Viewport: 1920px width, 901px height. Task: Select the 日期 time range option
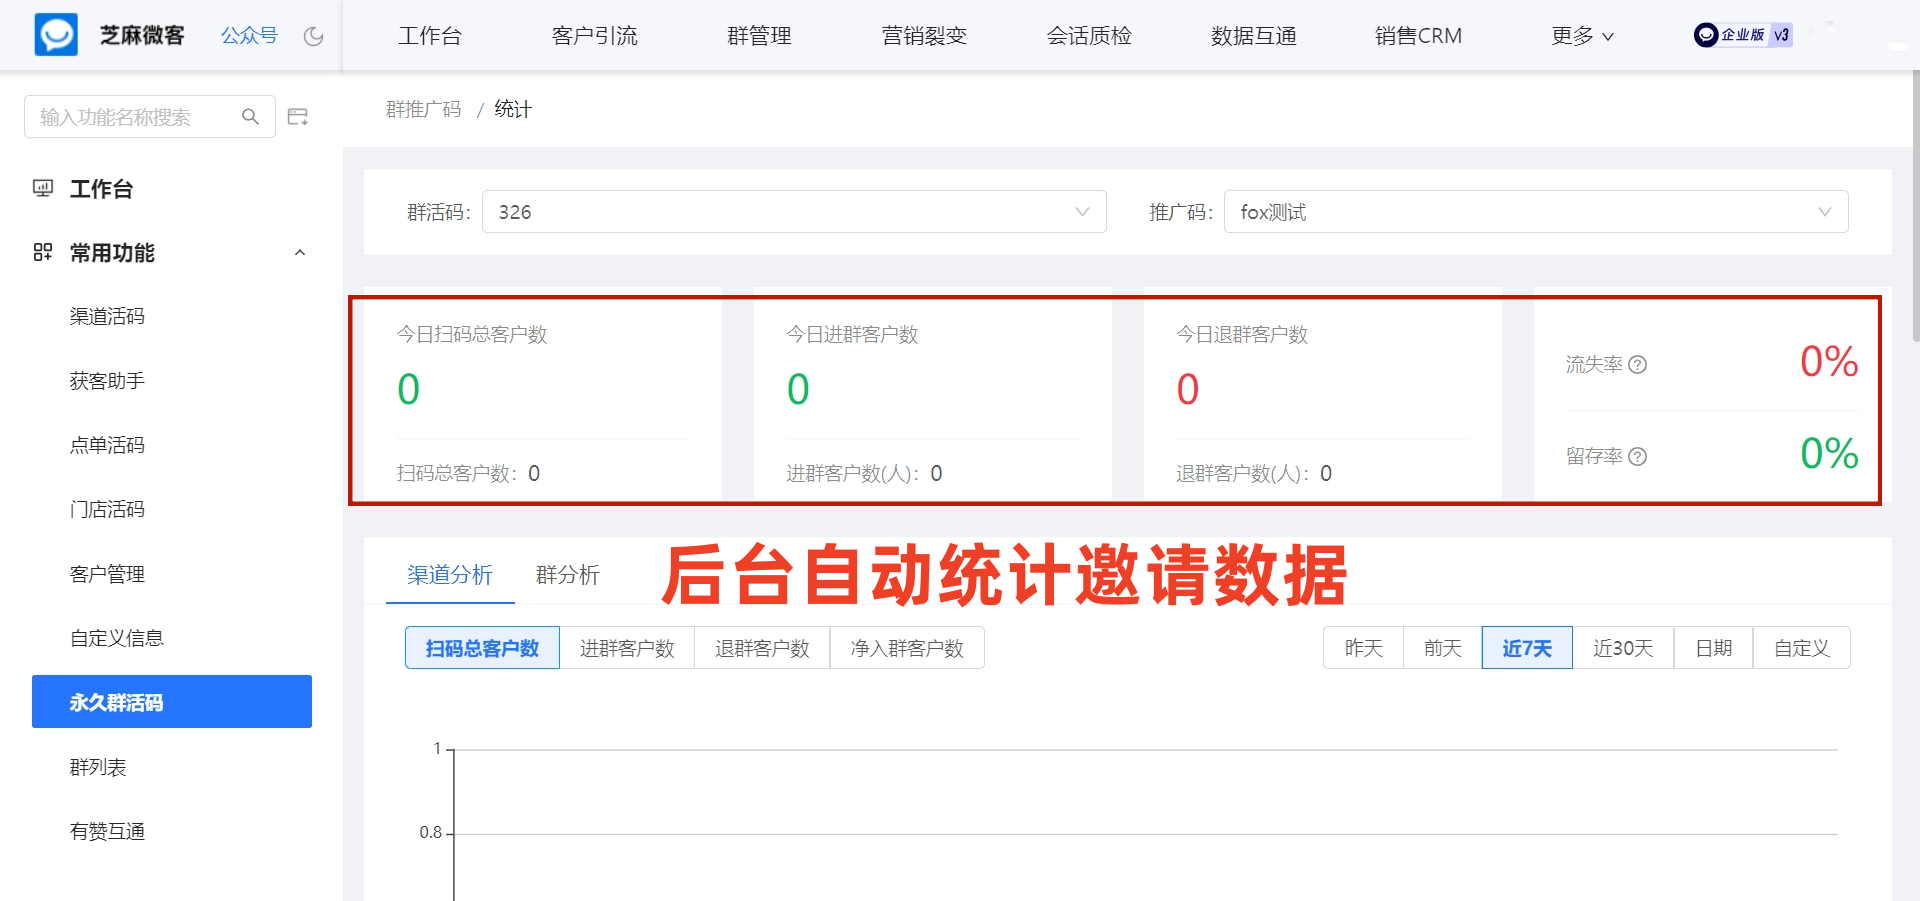point(1714,648)
